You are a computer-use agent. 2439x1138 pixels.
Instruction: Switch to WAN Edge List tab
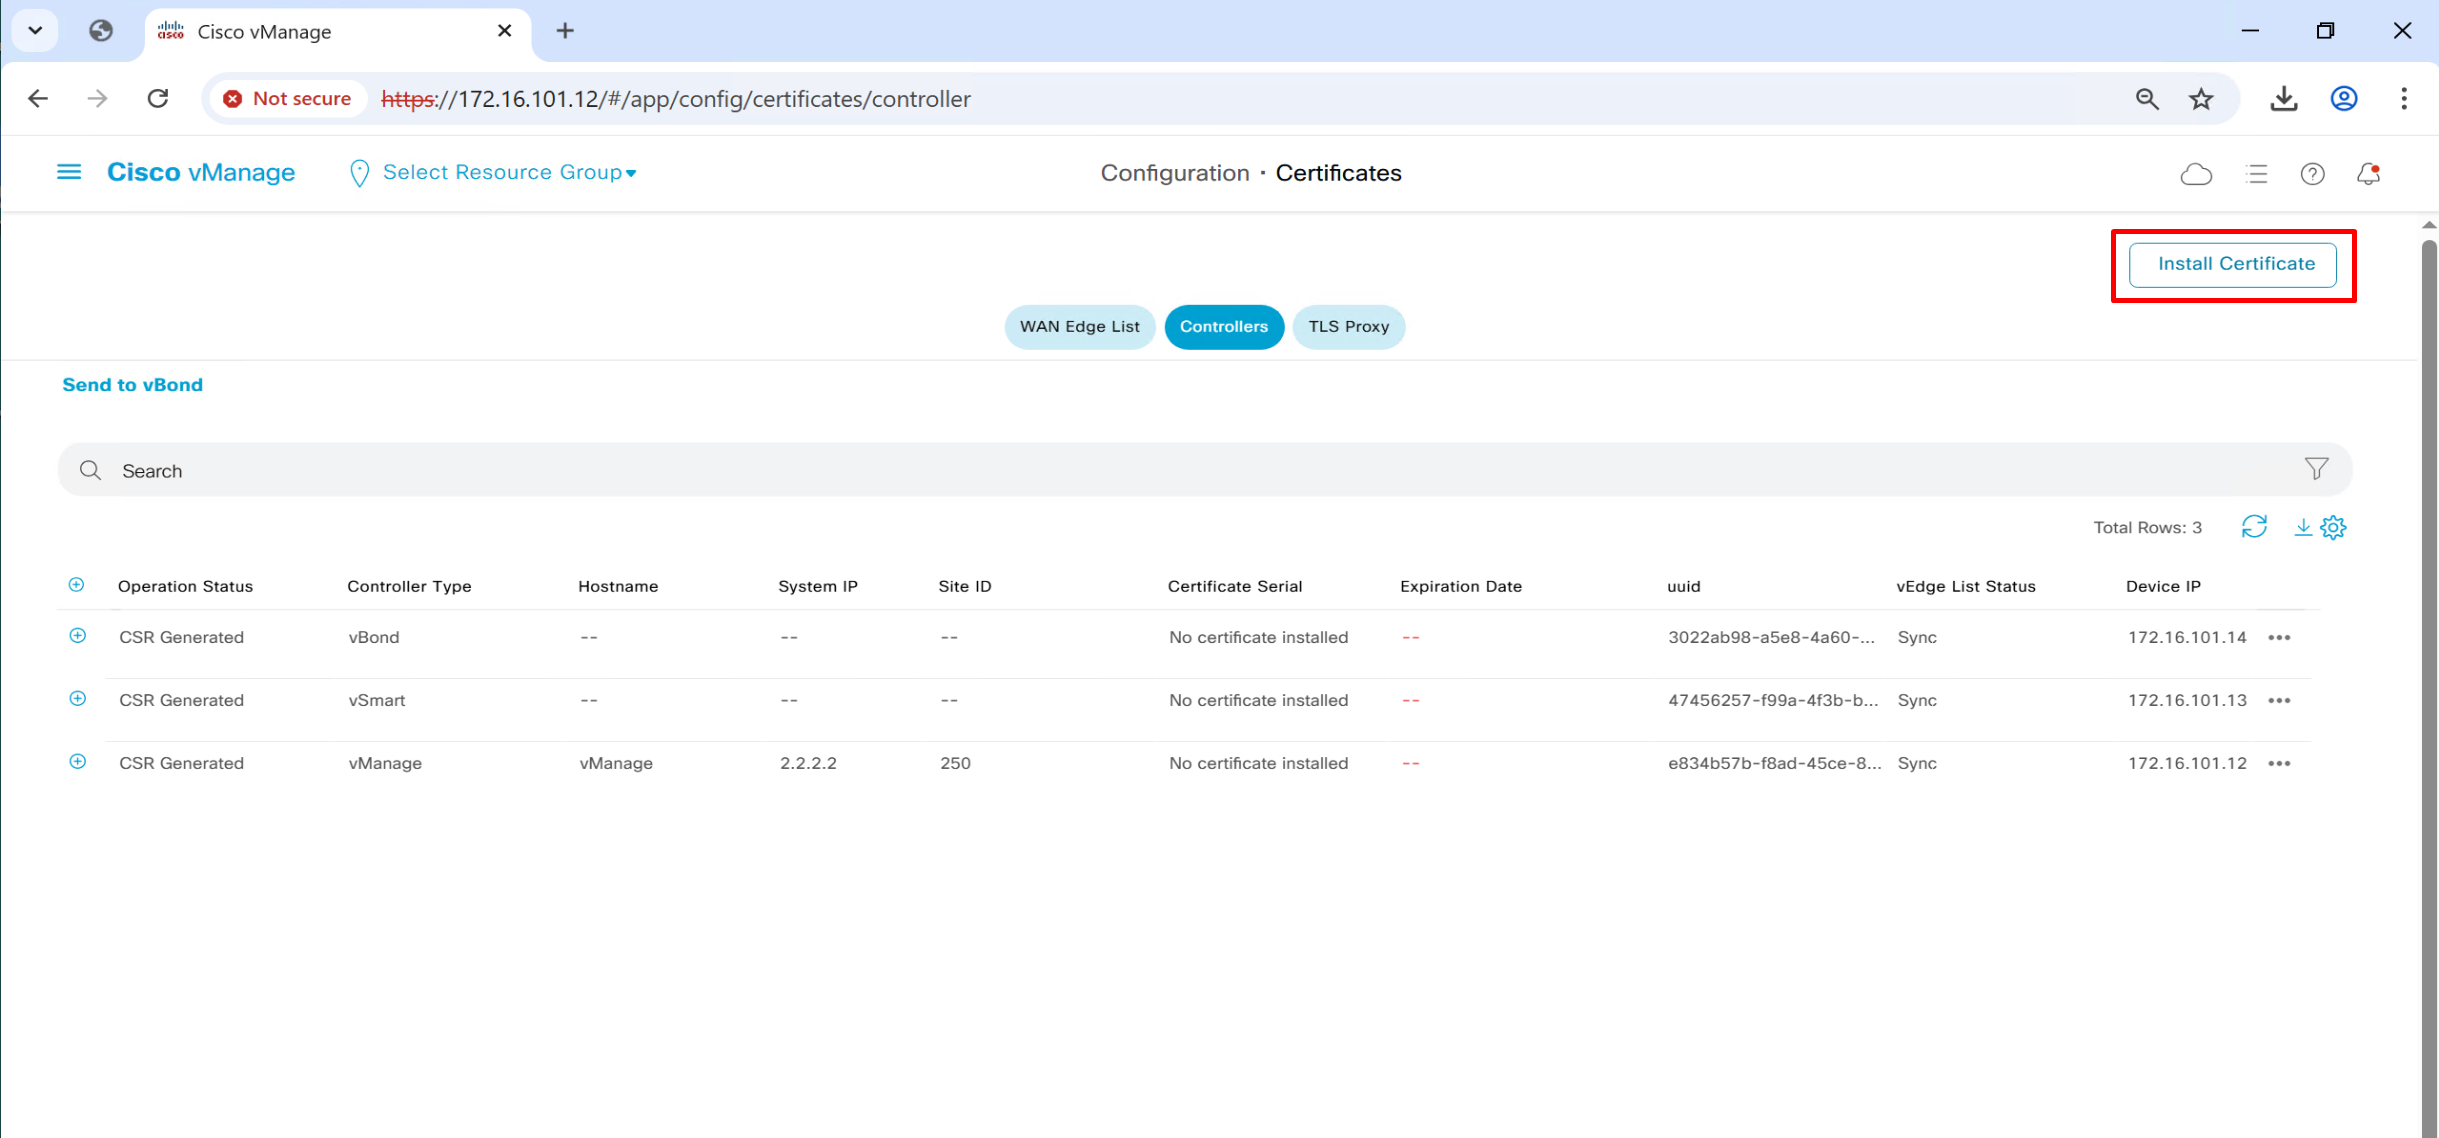pyautogui.click(x=1079, y=327)
